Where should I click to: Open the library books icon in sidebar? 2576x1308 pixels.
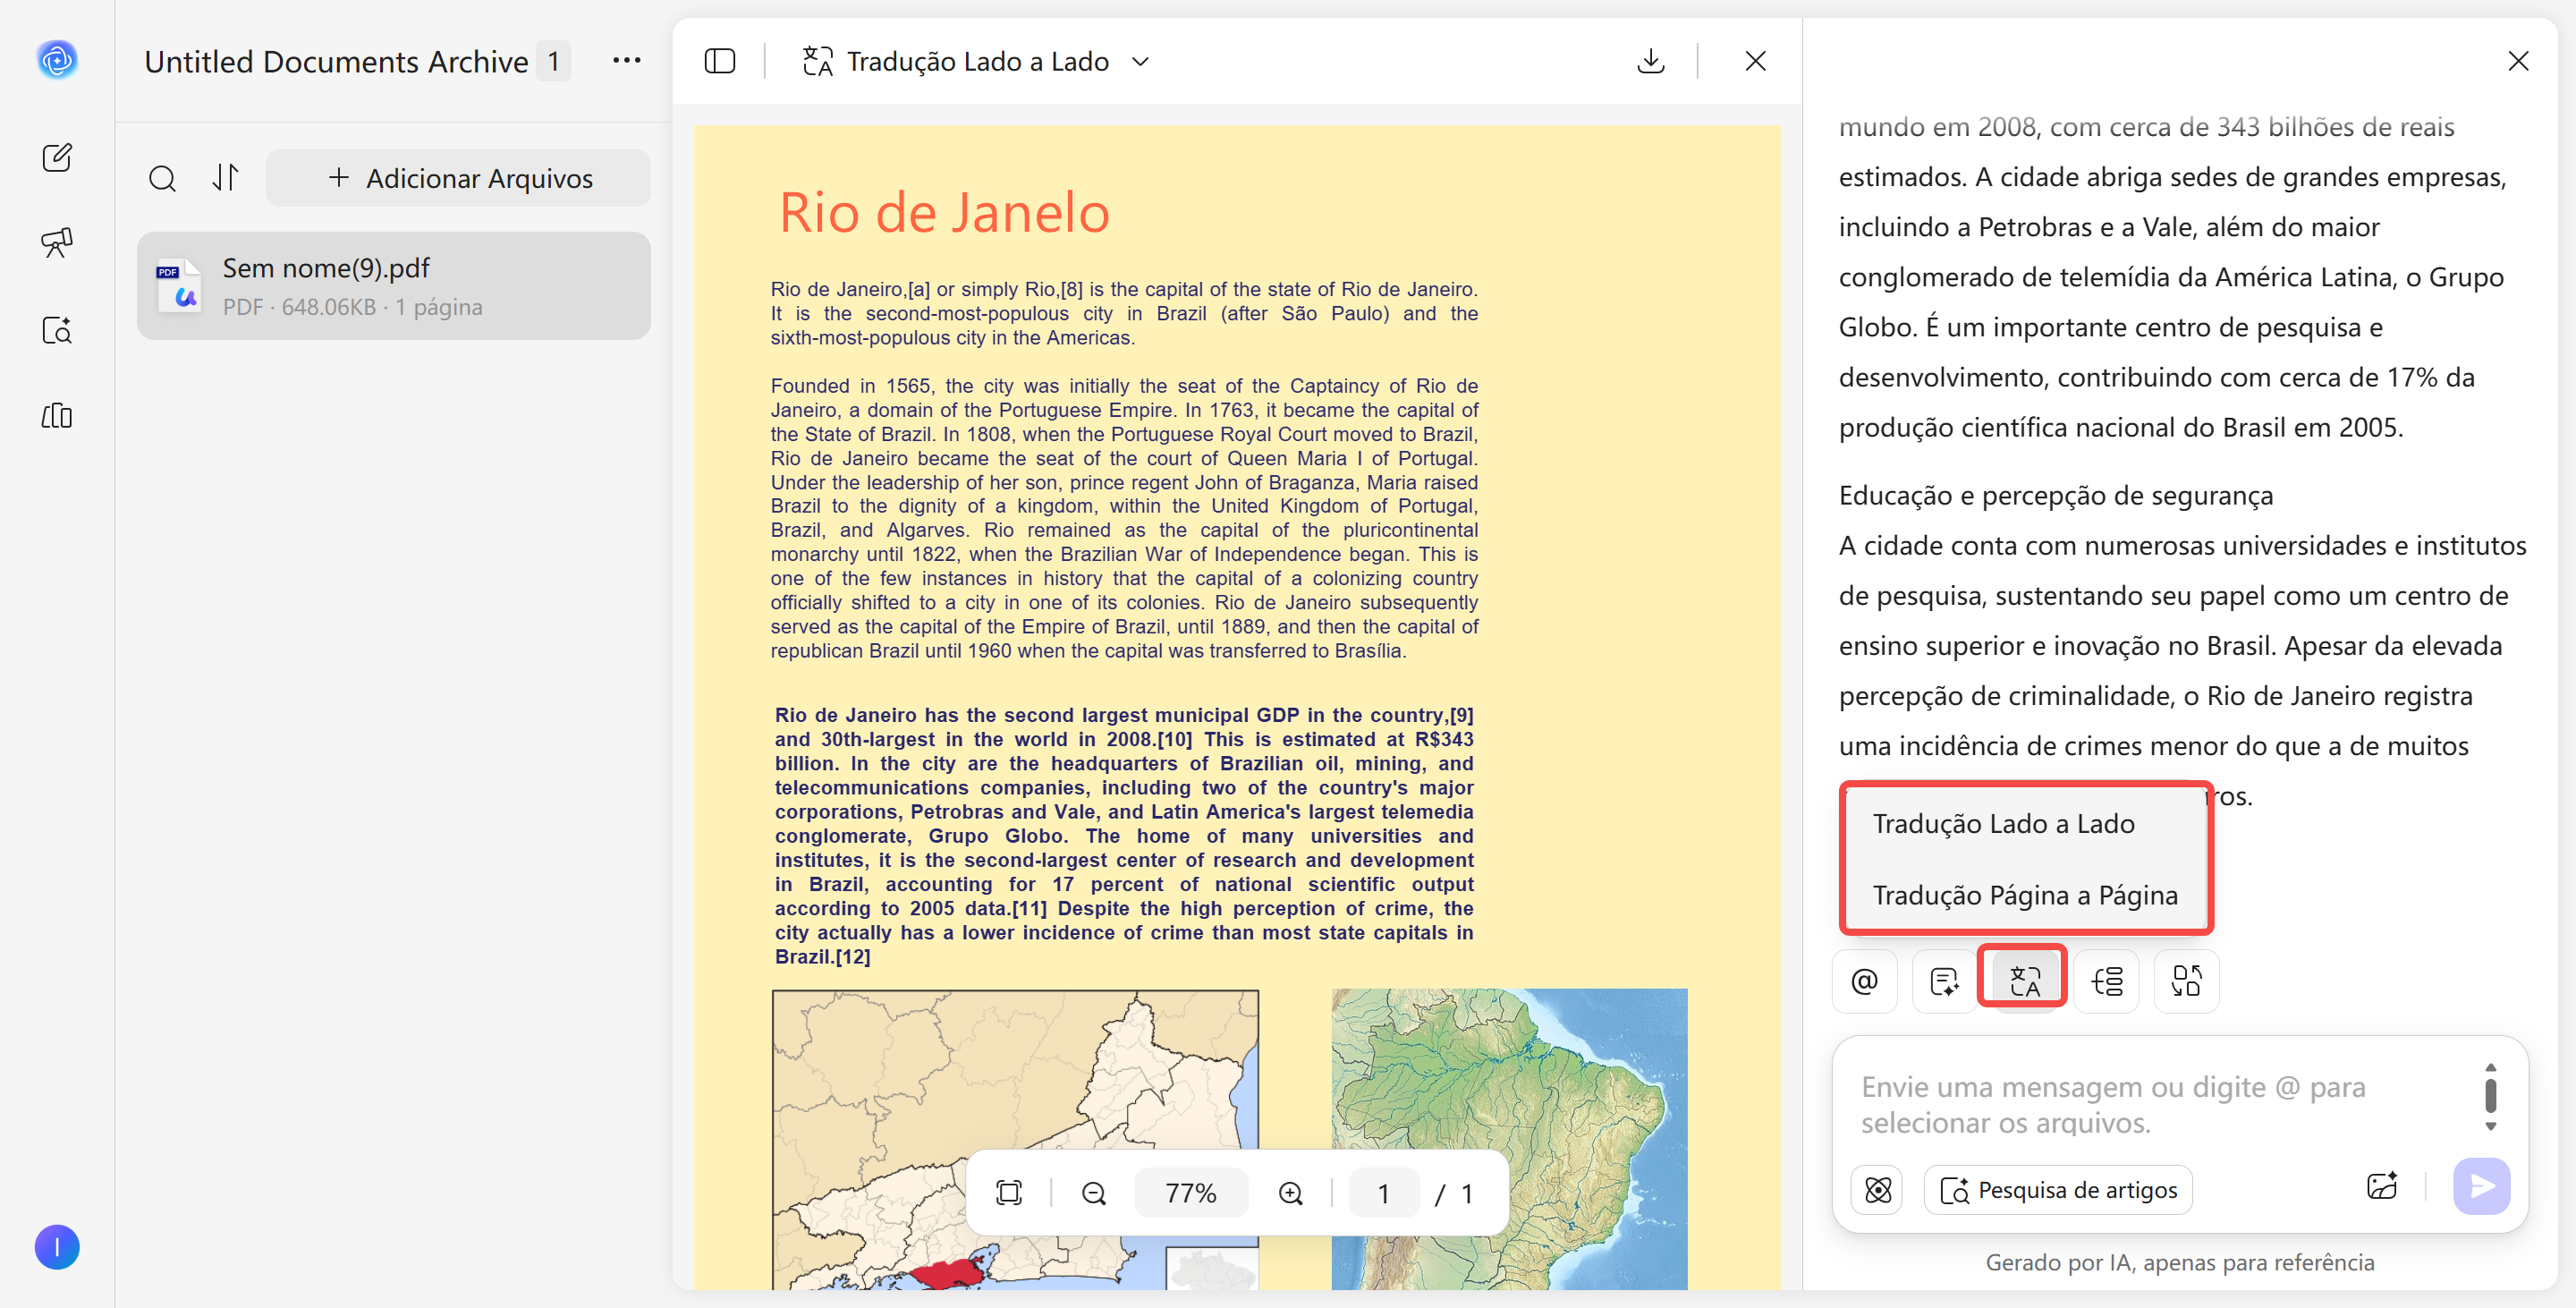click(x=57, y=416)
